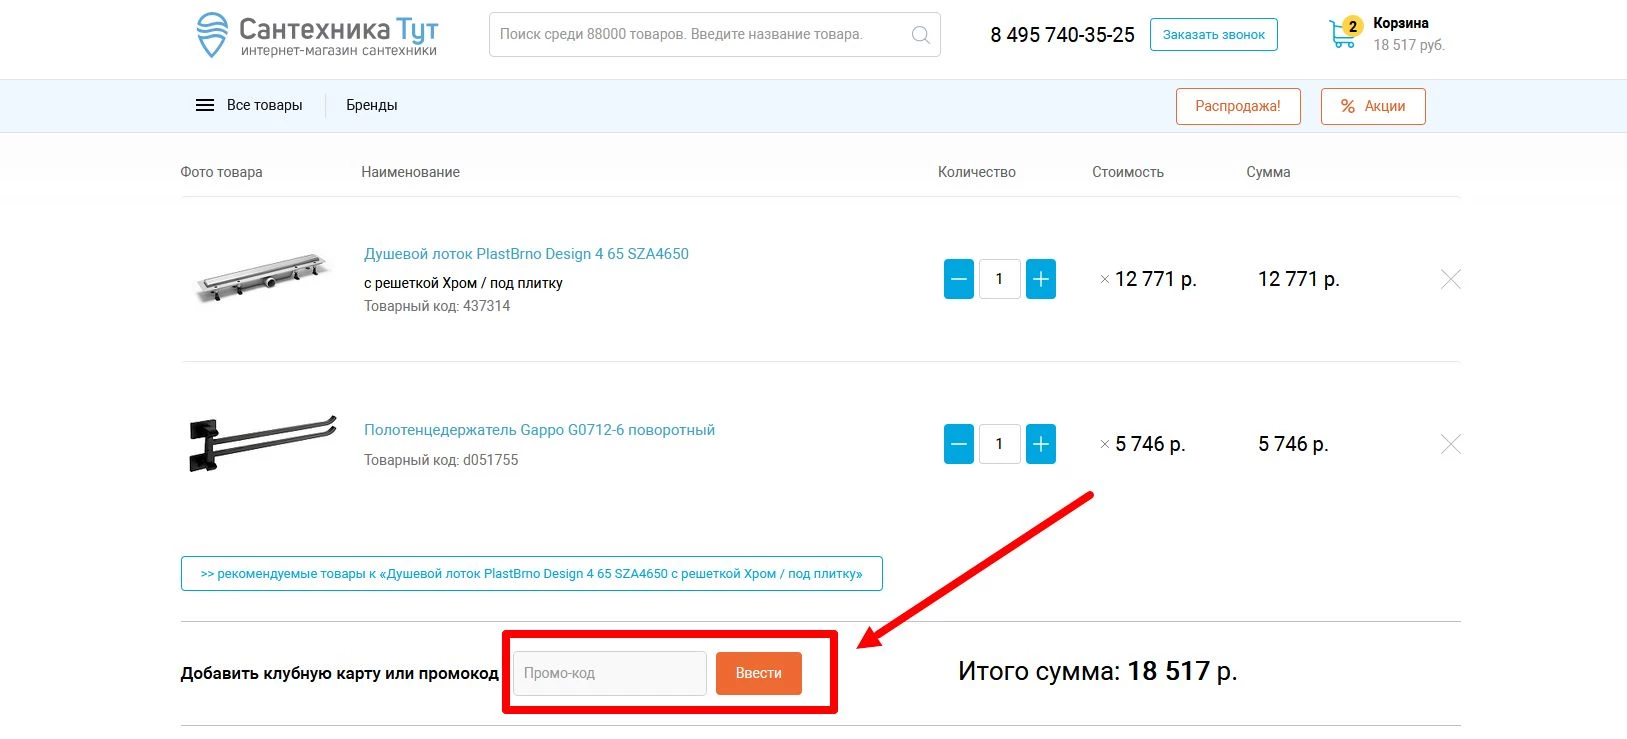Increase quantity of the Gappo towel holder
The height and width of the screenshot is (739, 1627).
[x=1040, y=444]
